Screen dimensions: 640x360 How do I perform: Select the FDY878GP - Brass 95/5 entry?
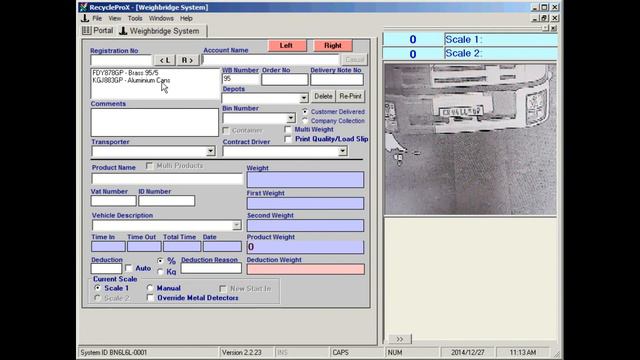pyautogui.click(x=125, y=73)
